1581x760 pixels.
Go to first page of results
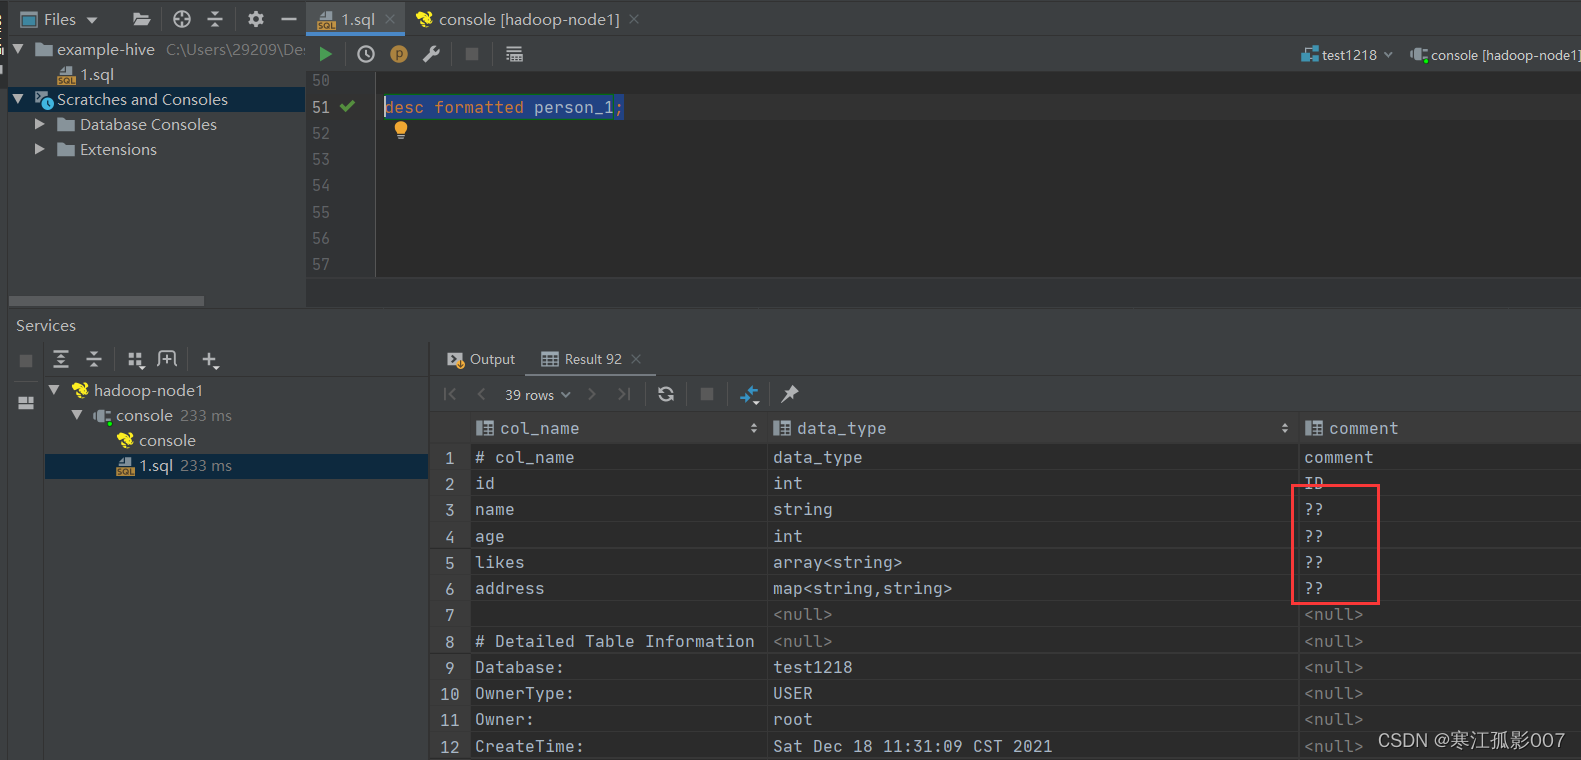[450, 394]
